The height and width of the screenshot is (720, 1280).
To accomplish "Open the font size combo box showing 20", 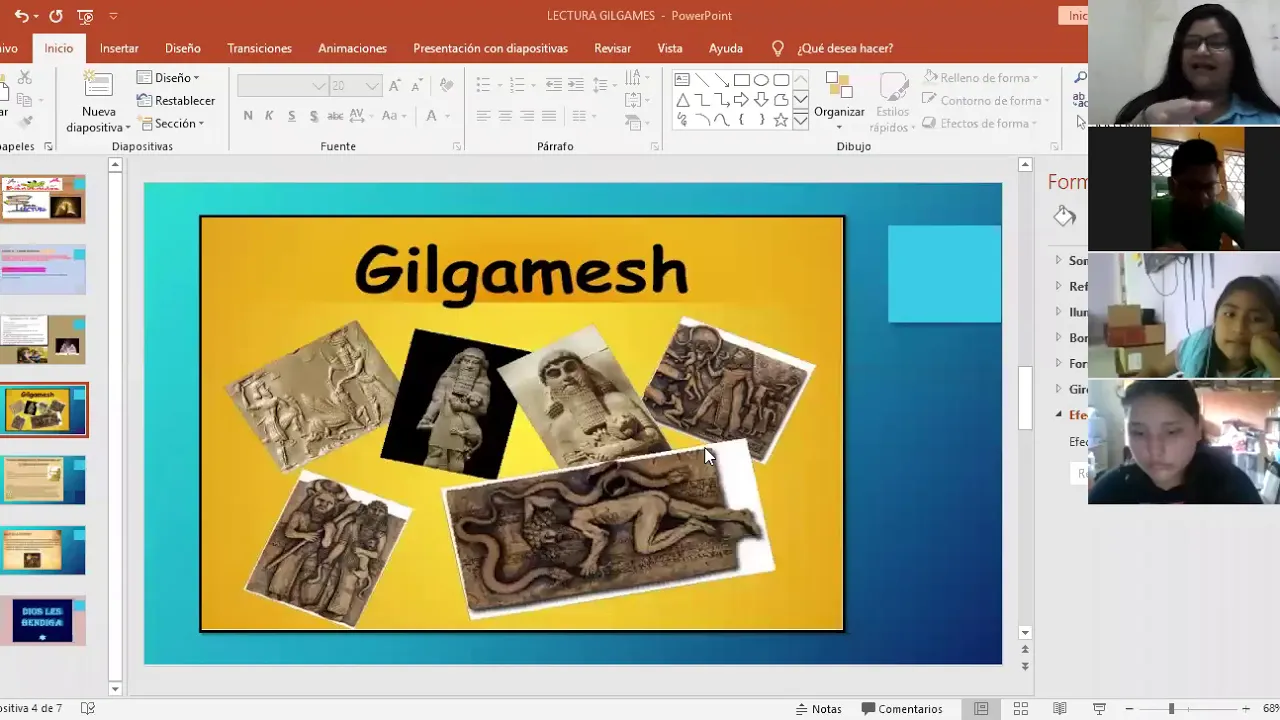I will coord(355,86).
